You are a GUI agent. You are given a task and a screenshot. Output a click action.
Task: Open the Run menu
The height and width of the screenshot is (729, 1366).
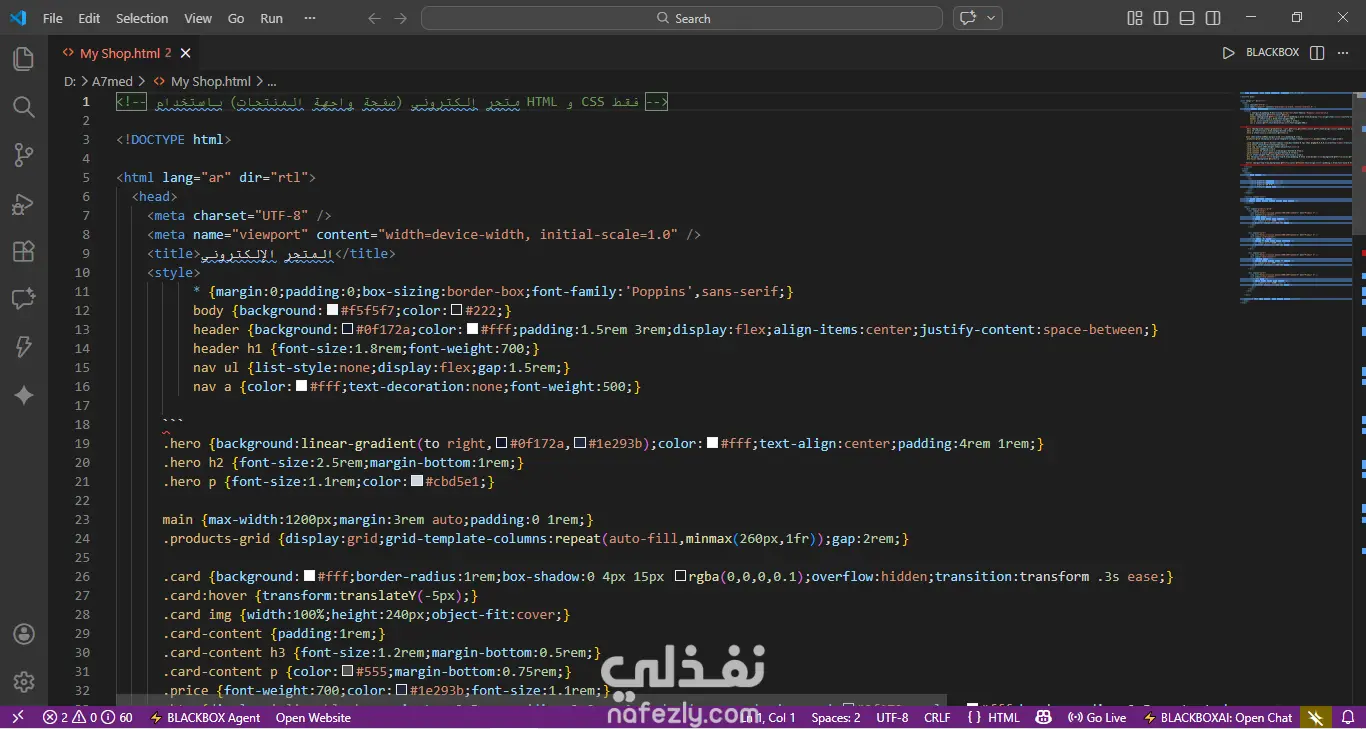click(x=271, y=18)
